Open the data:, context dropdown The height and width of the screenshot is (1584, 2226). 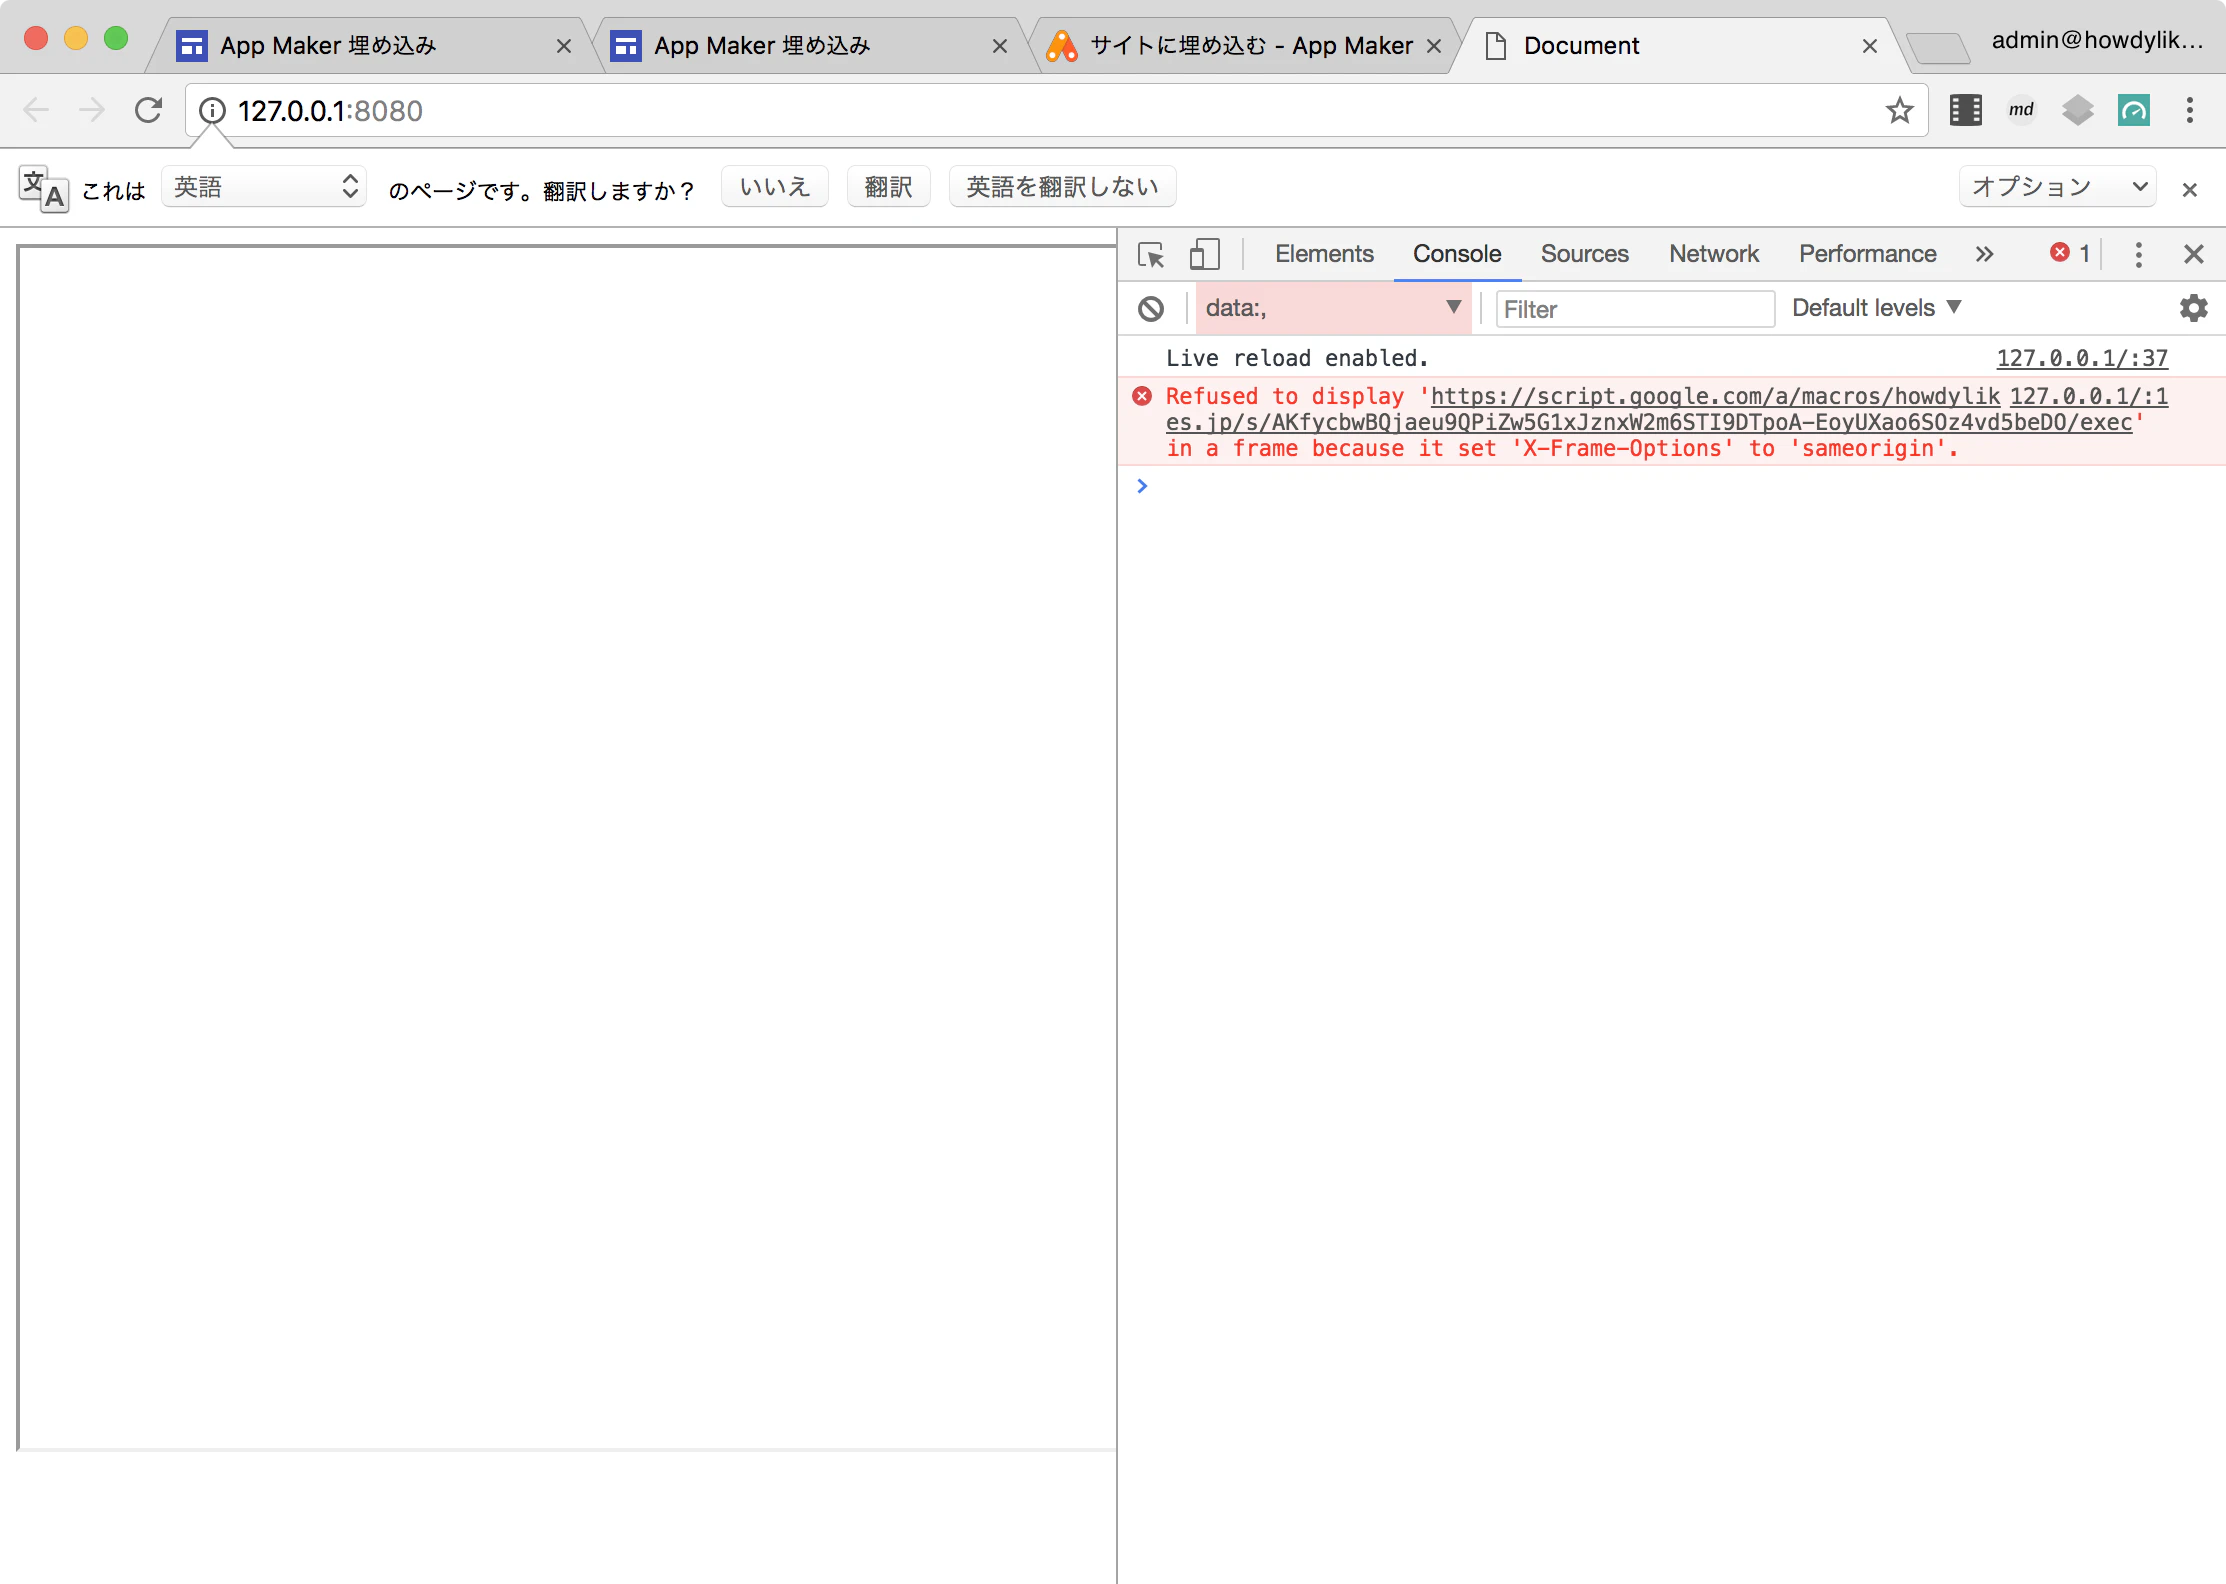tap(1333, 308)
